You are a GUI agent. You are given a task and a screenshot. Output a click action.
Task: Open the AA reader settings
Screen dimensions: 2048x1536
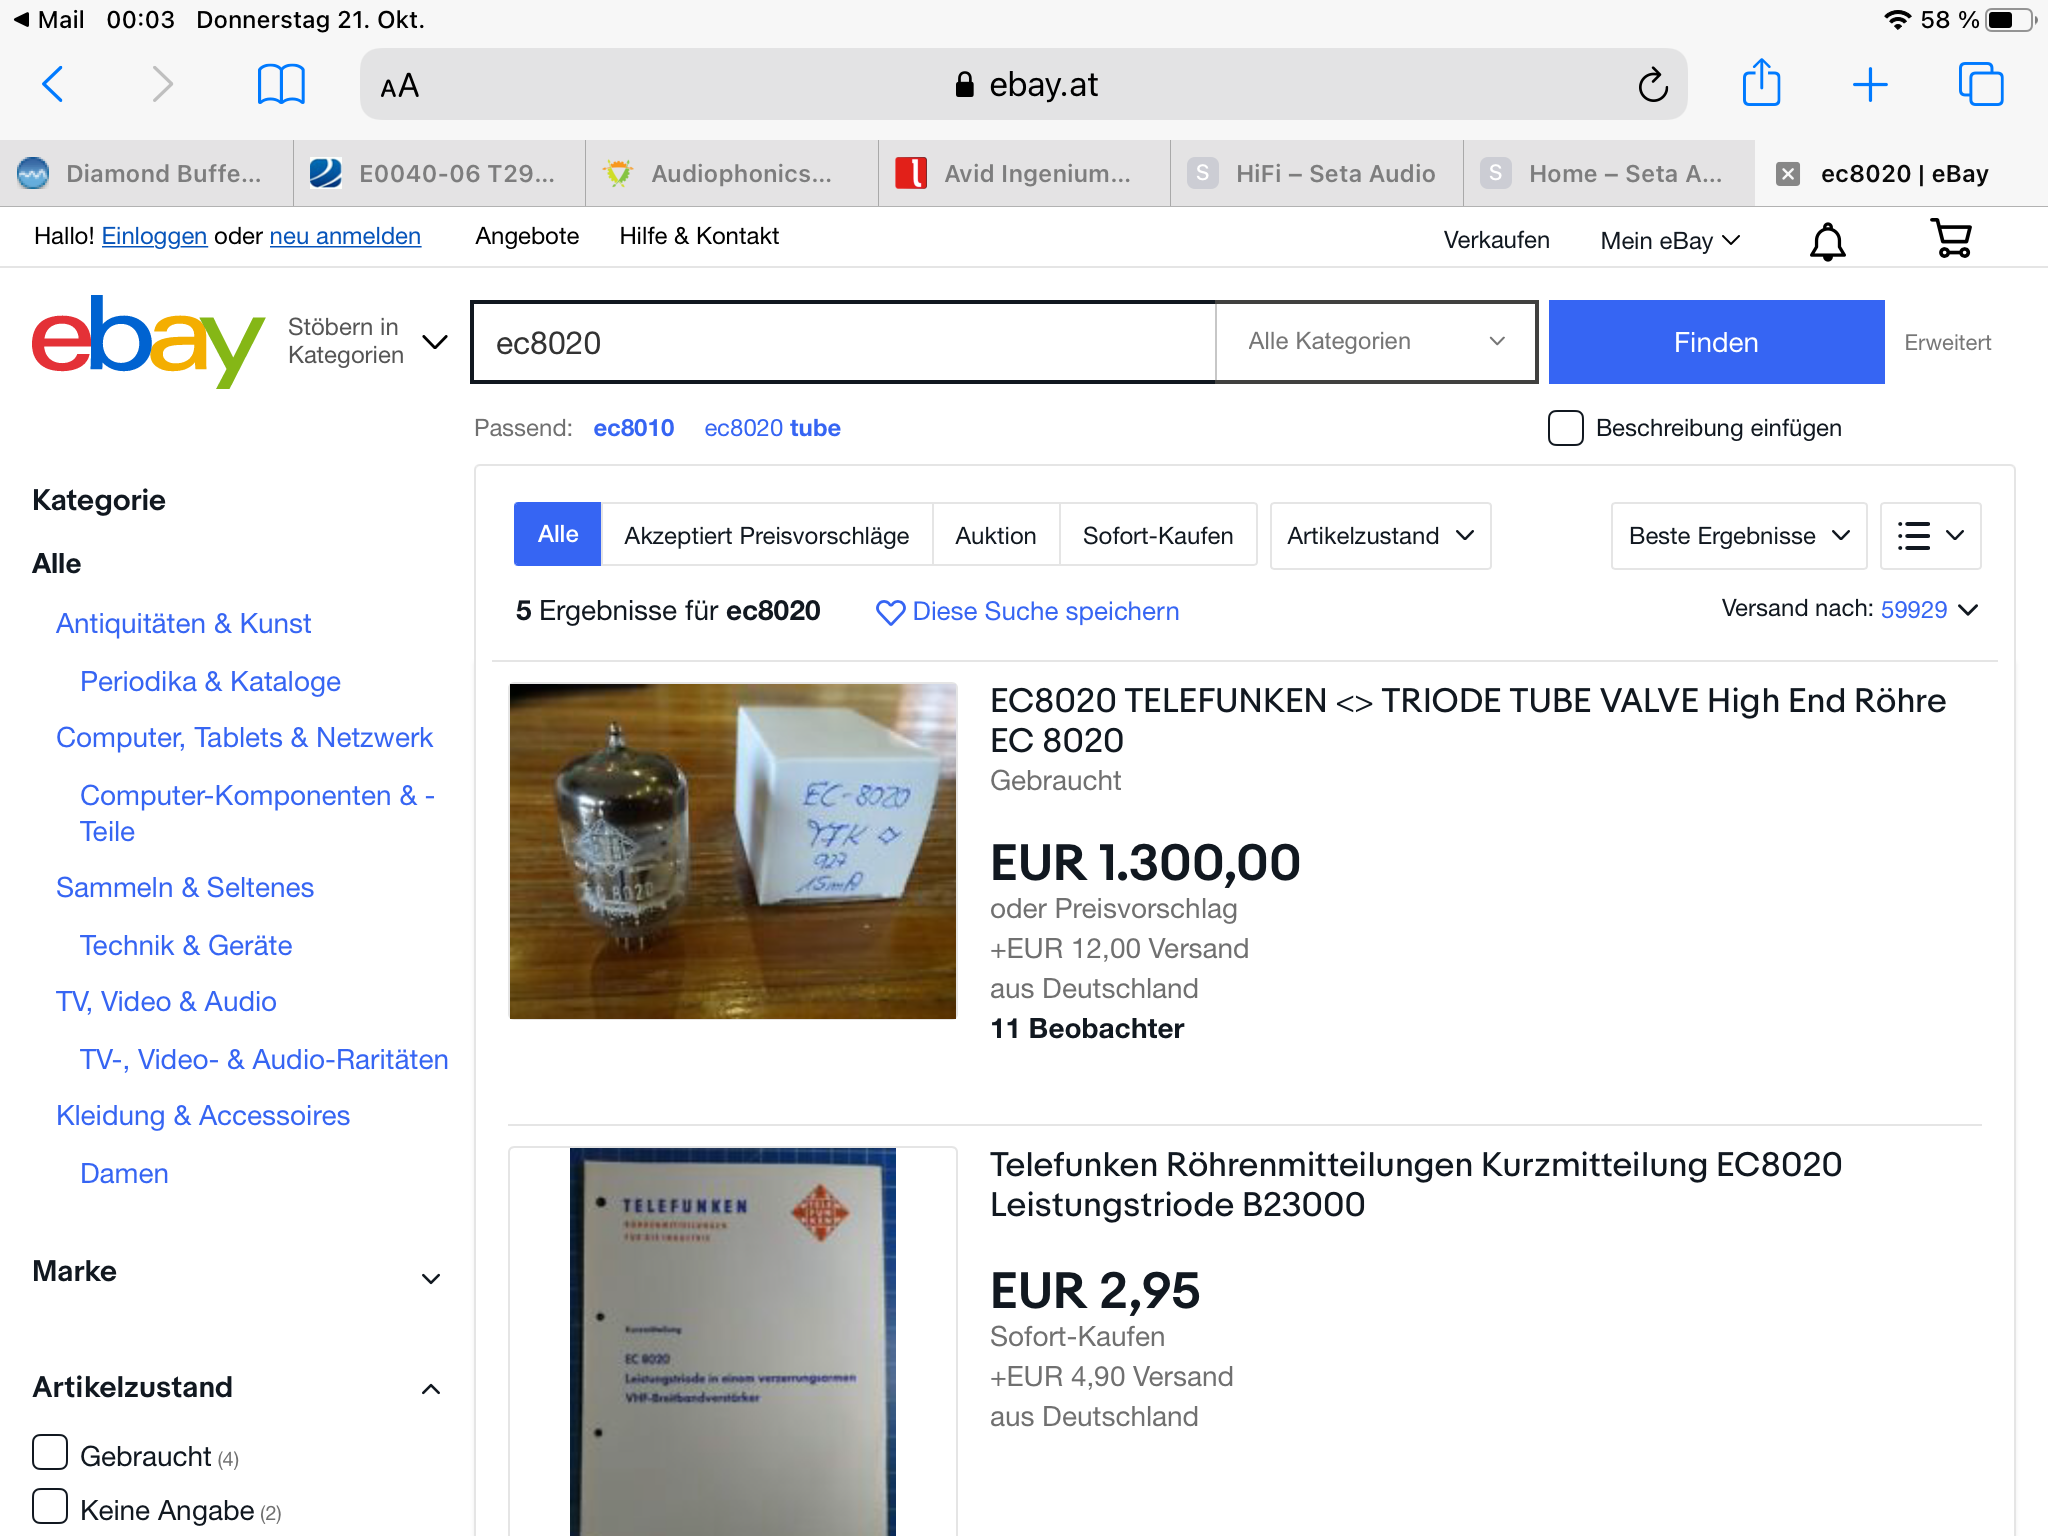click(400, 86)
